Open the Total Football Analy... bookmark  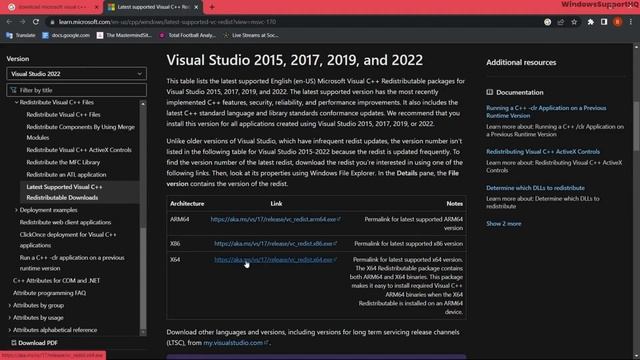pos(188,36)
